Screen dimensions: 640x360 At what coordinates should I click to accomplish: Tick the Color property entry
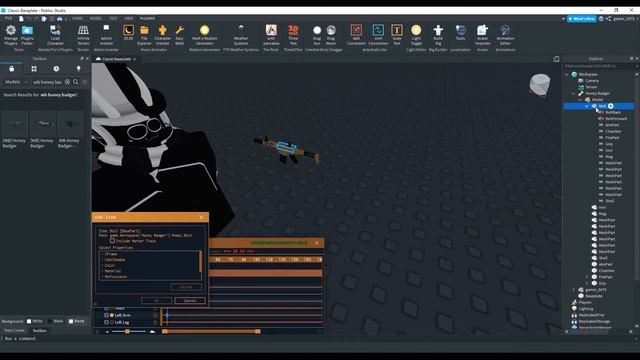click(x=109, y=265)
